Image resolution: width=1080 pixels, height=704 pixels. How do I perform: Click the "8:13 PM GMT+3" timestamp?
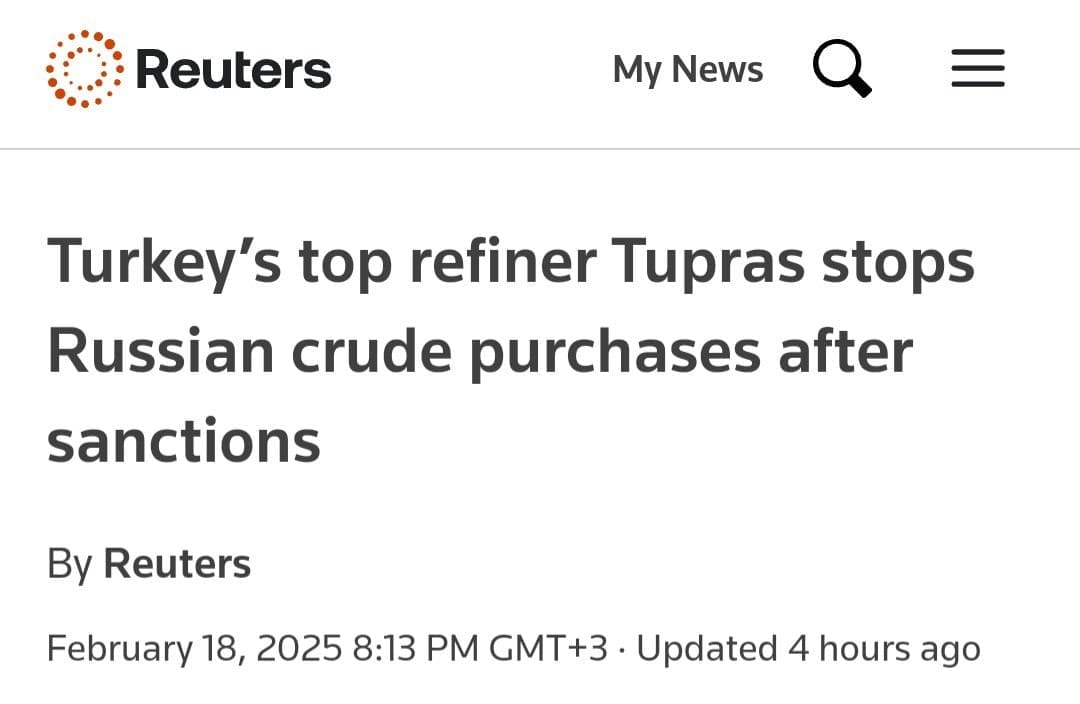coord(480,648)
